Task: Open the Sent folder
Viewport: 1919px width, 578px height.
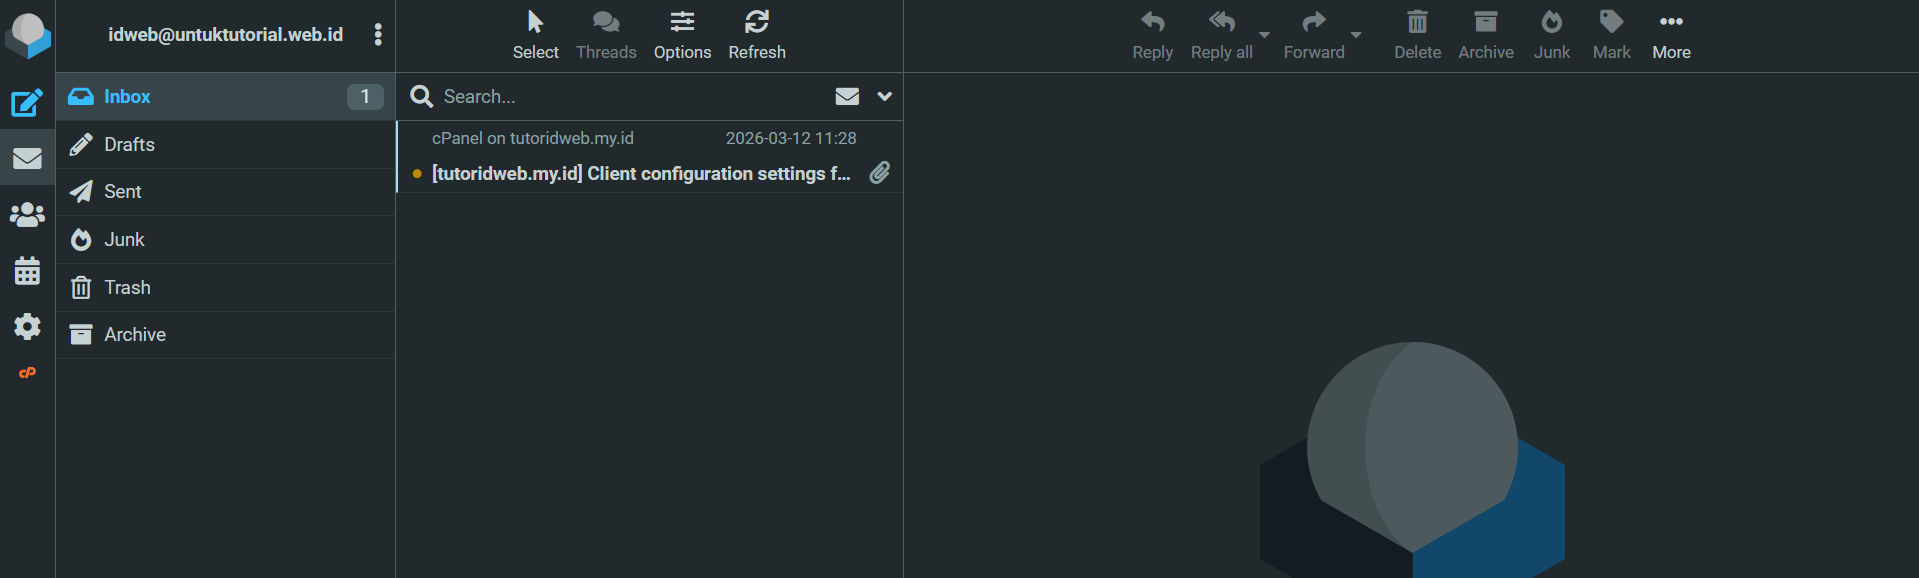Action: click(x=226, y=192)
